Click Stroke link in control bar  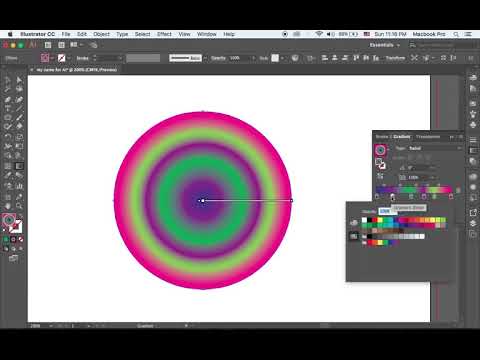coord(83,58)
